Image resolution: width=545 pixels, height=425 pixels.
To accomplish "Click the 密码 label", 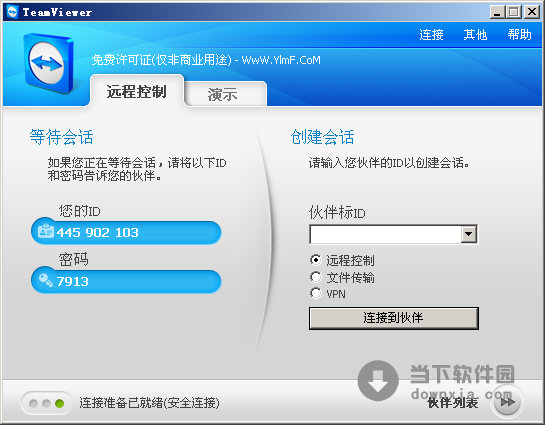I will pos(73,260).
